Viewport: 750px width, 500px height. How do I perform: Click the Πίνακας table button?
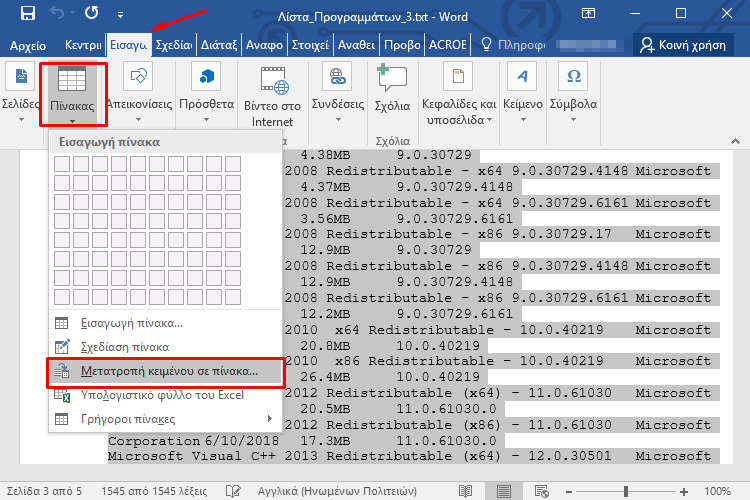(x=72, y=94)
